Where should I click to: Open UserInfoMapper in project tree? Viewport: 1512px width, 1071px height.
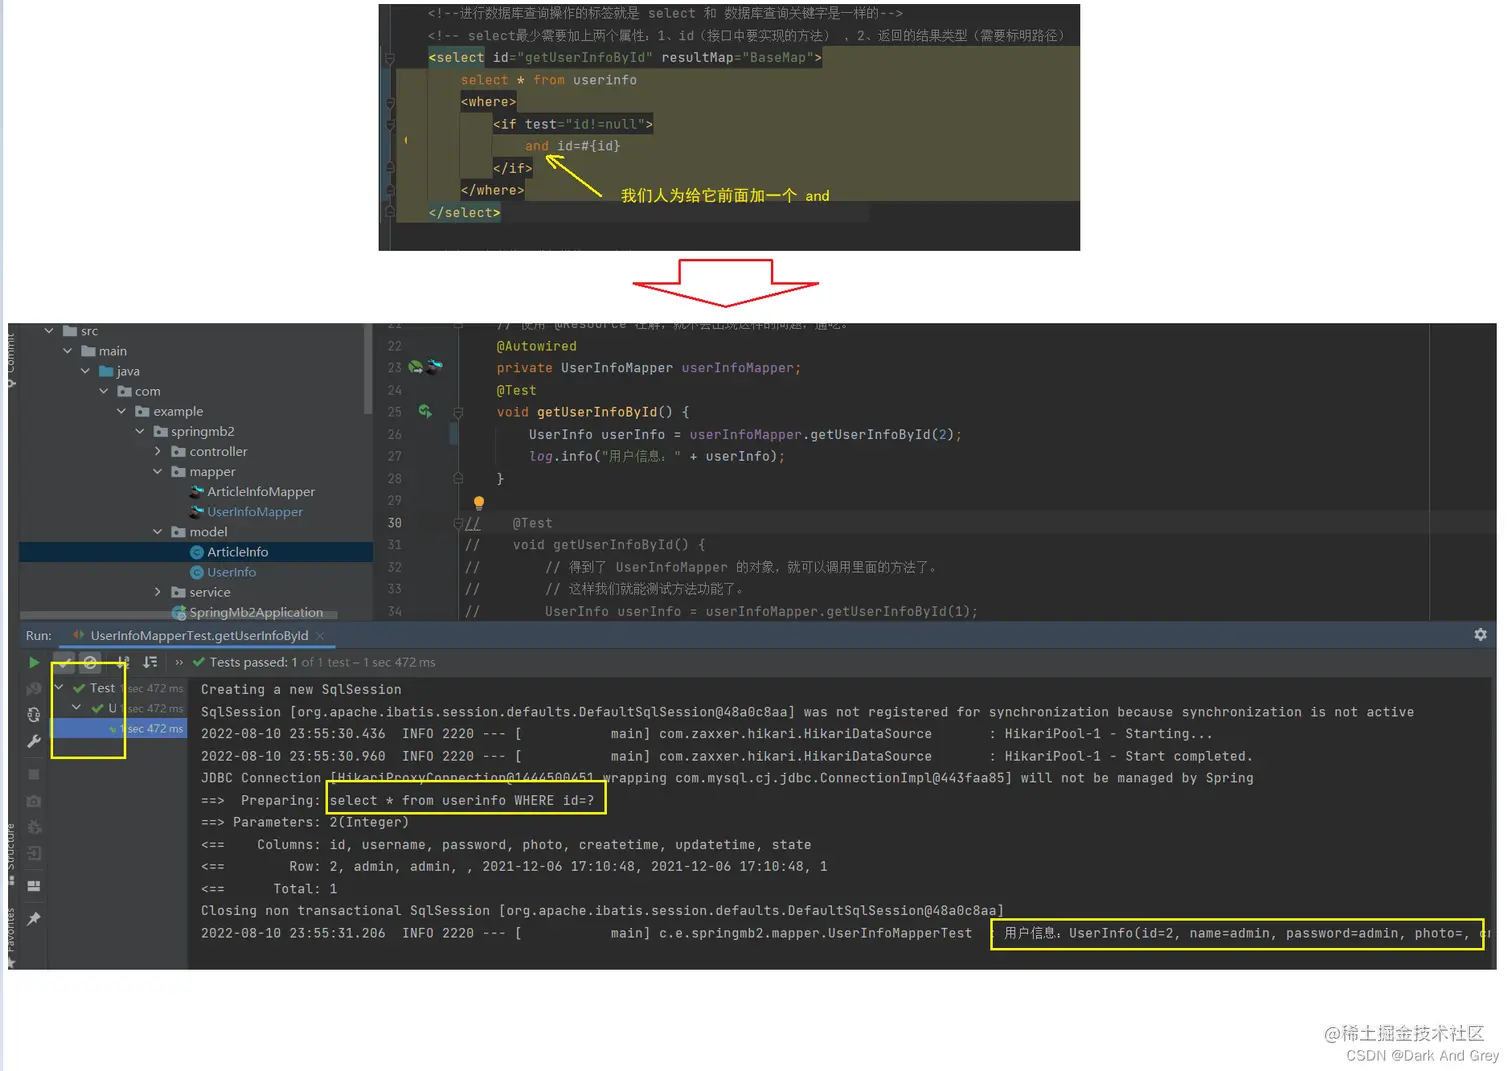click(x=246, y=512)
